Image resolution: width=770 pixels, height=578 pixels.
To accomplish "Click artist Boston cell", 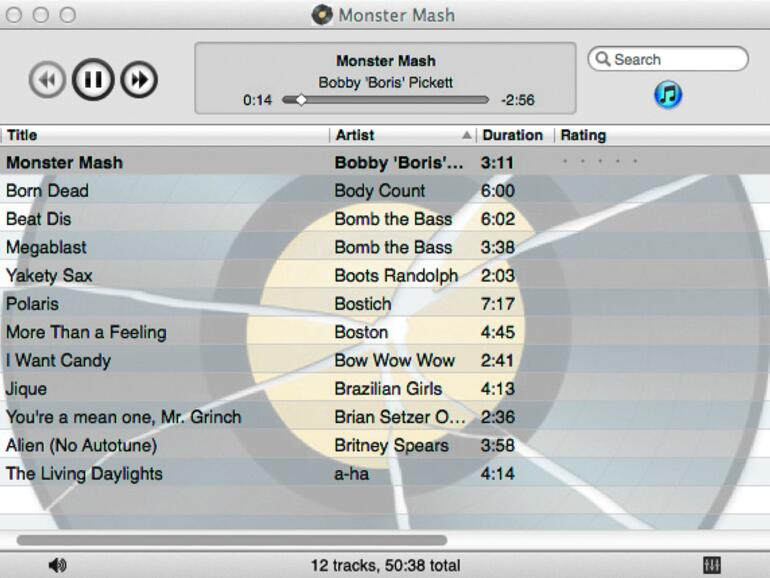I will [x=361, y=332].
